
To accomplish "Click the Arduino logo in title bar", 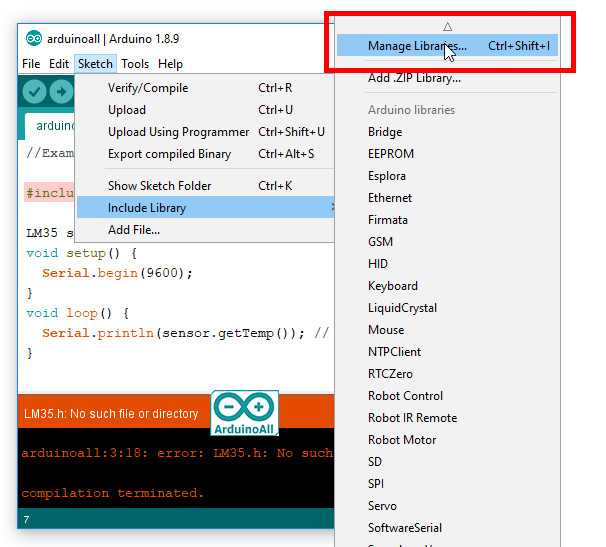I will pyautogui.click(x=34, y=38).
